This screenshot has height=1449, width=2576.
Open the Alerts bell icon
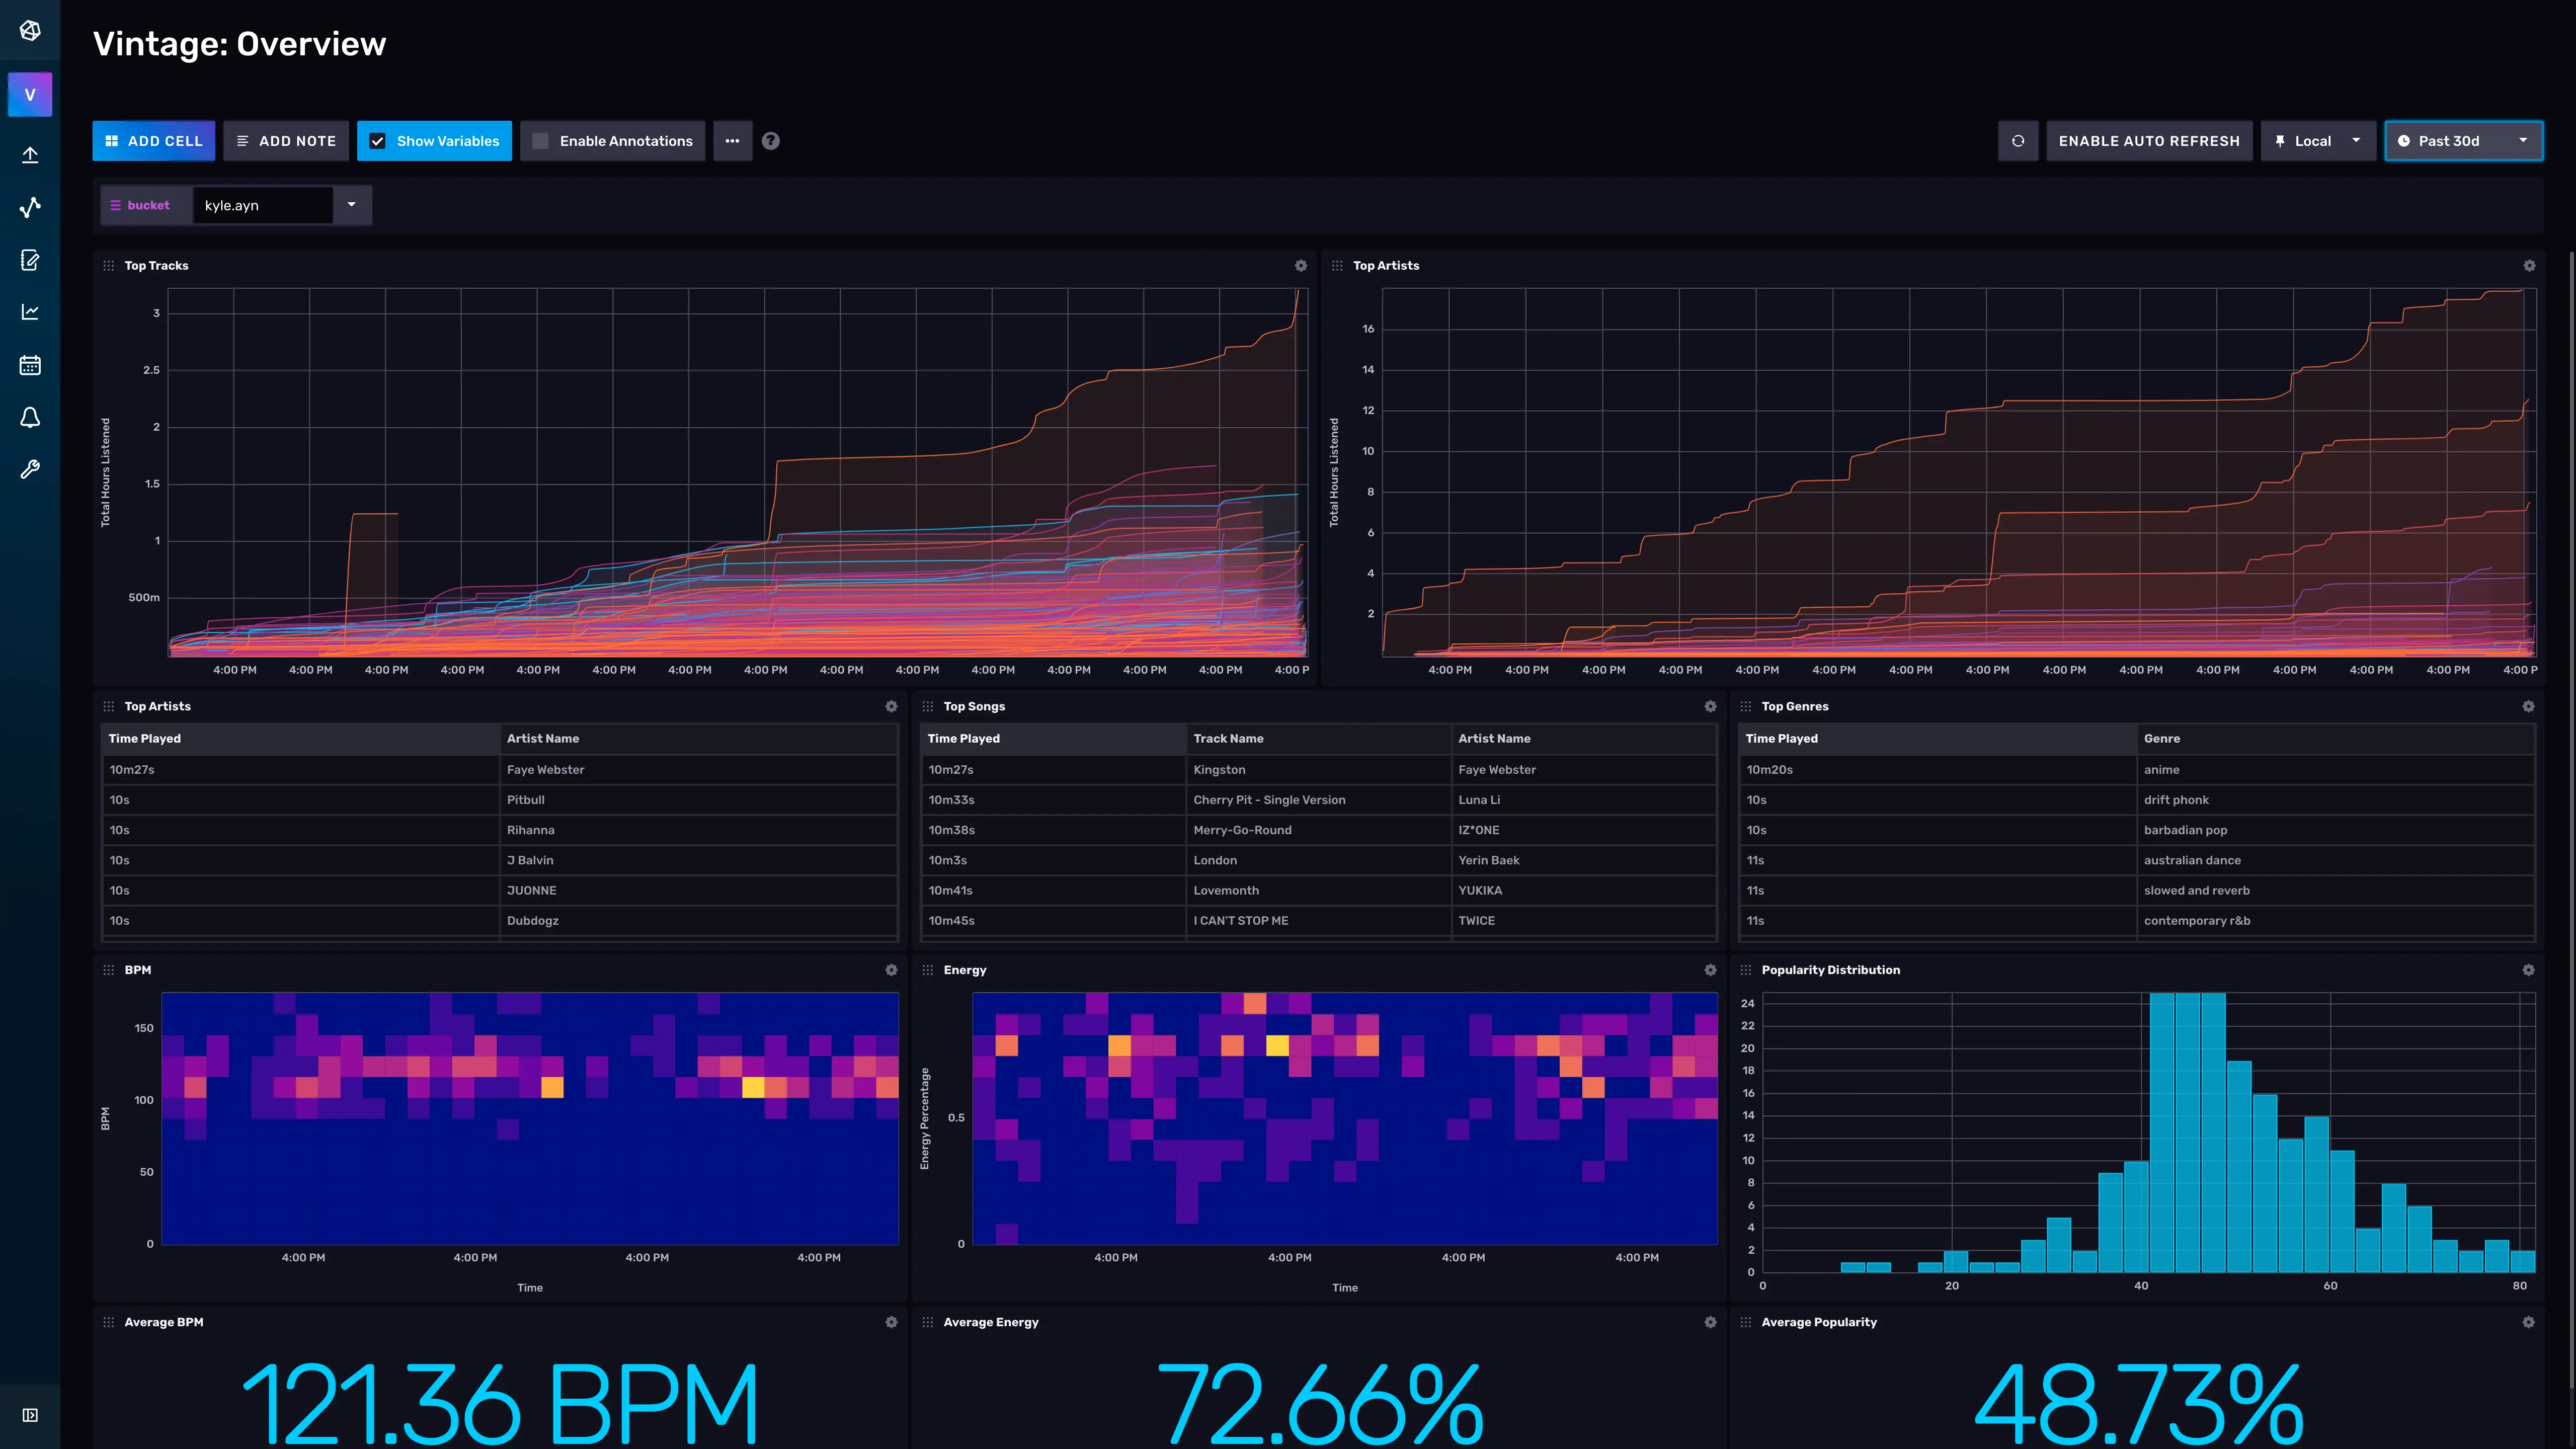pos(30,417)
